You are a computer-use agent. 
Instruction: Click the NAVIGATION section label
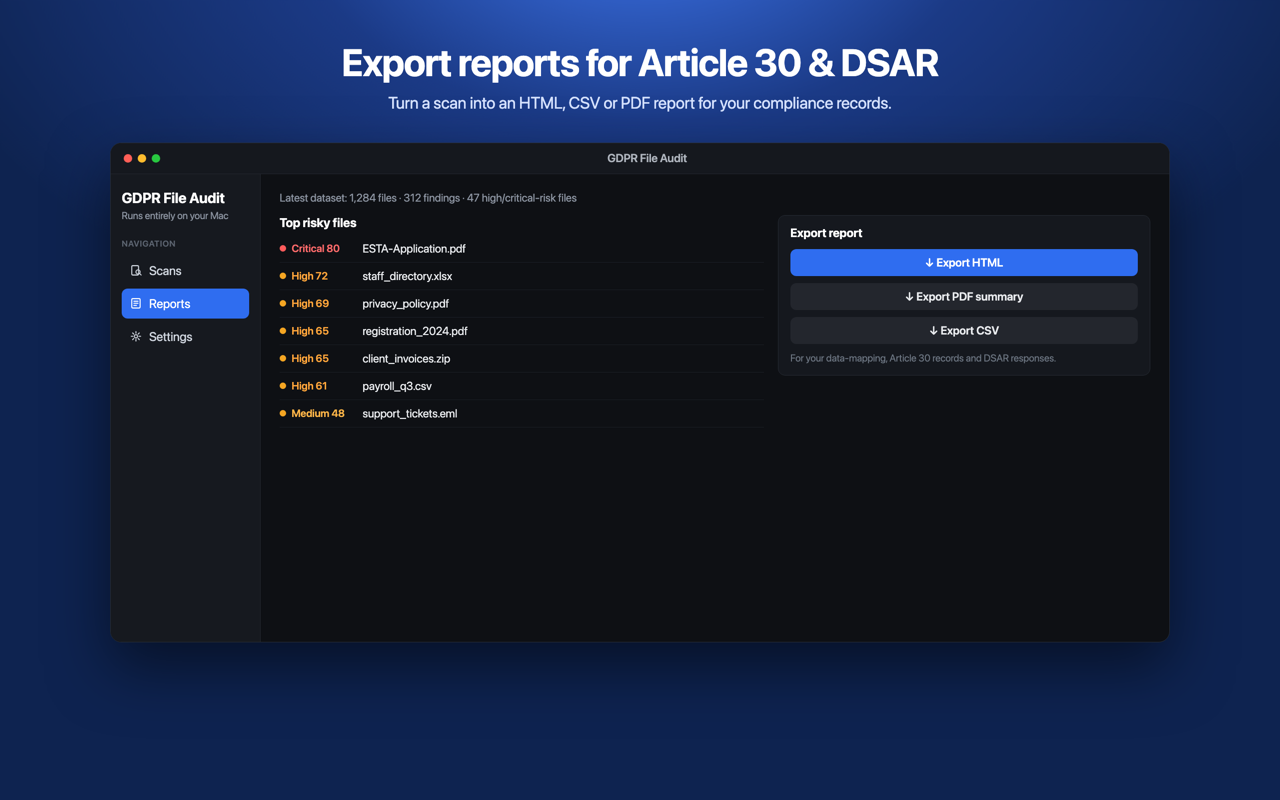pos(148,244)
